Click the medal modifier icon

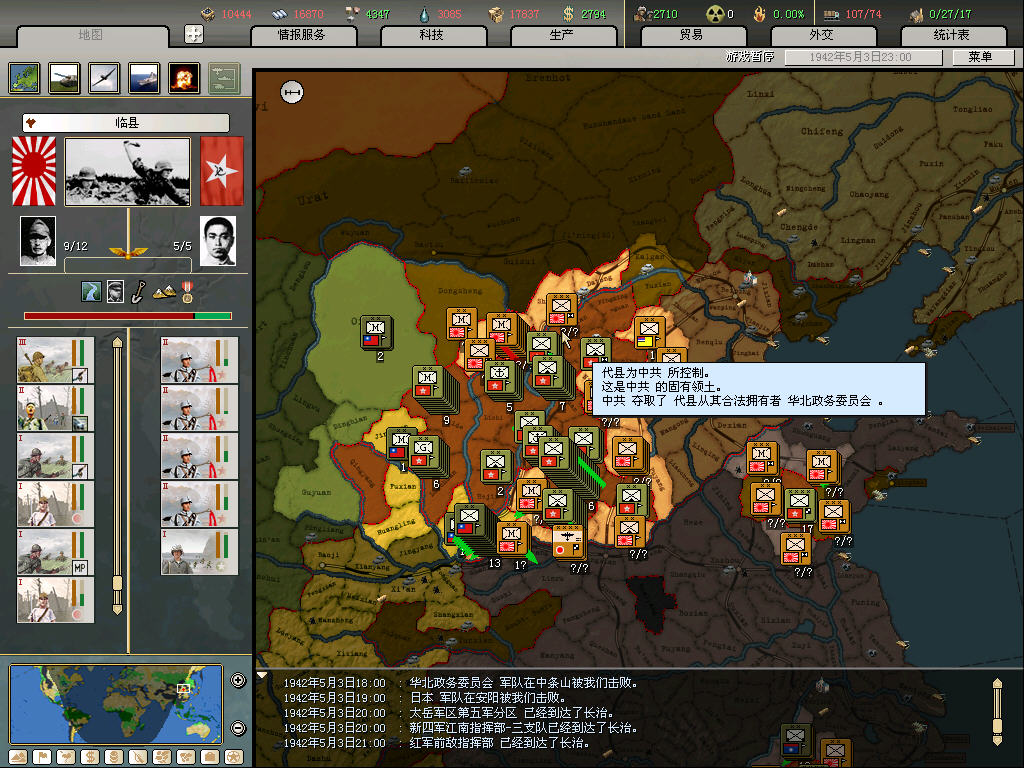[x=187, y=292]
